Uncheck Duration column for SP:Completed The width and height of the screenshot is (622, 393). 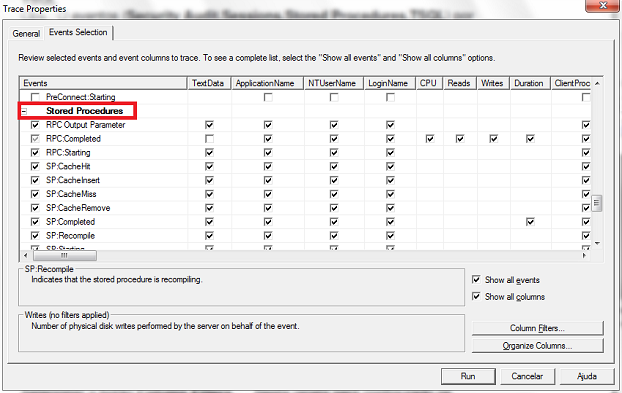tap(530, 222)
